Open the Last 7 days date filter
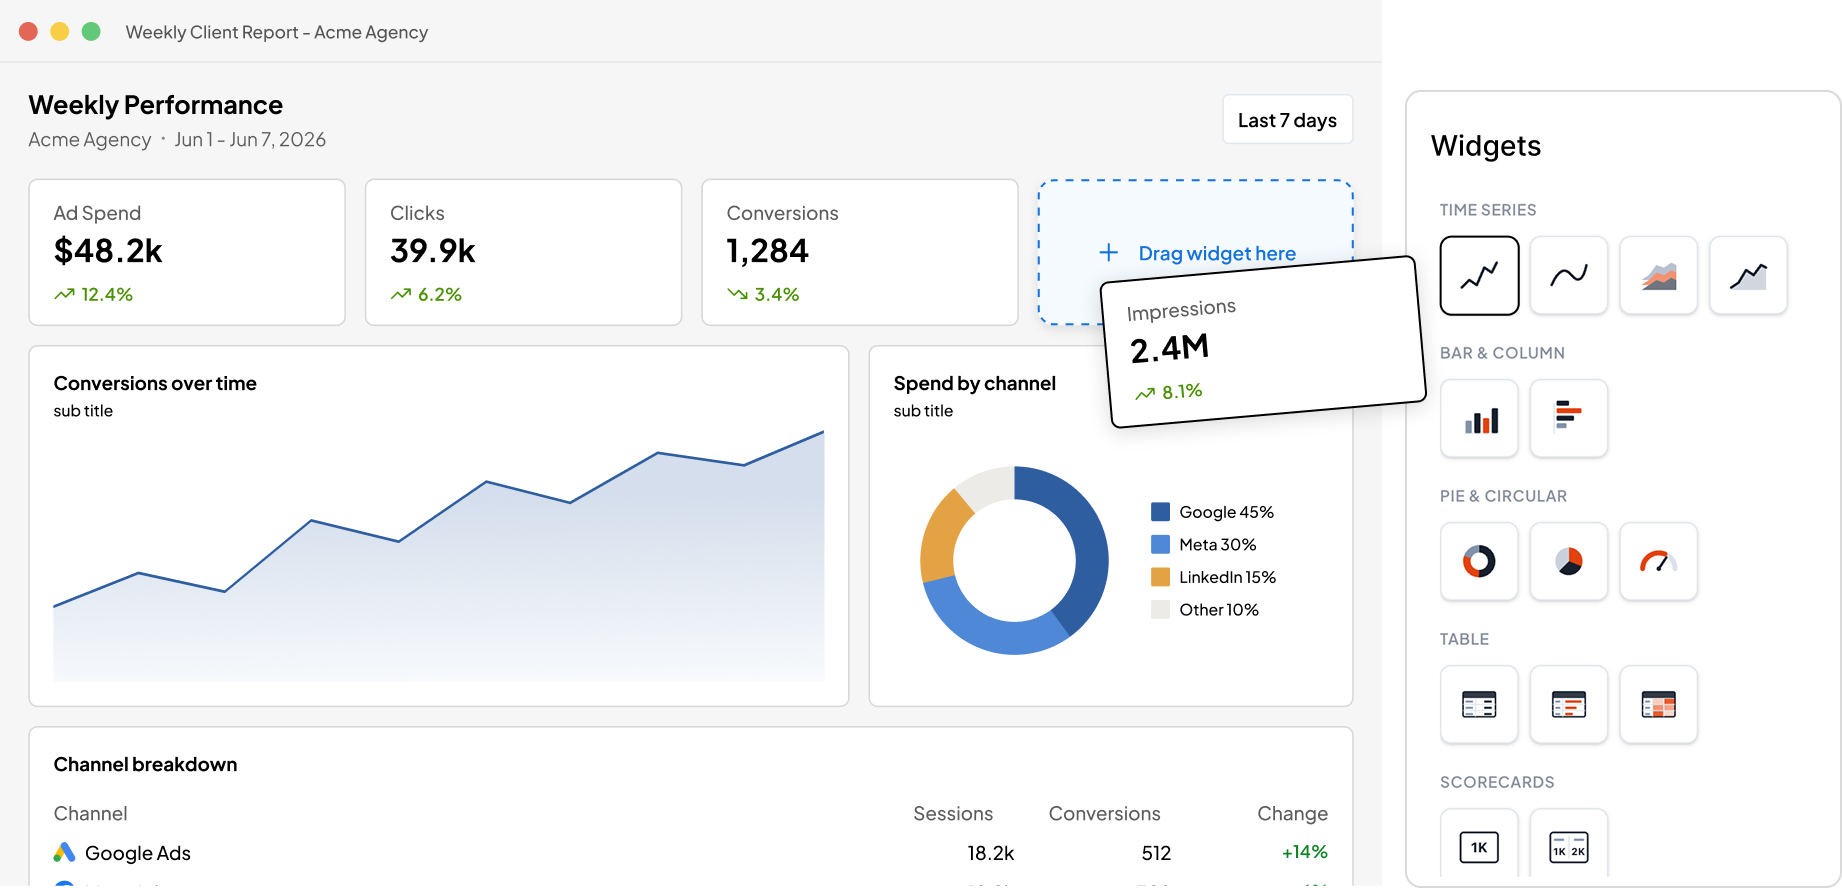The image size is (1842, 888). click(x=1287, y=120)
